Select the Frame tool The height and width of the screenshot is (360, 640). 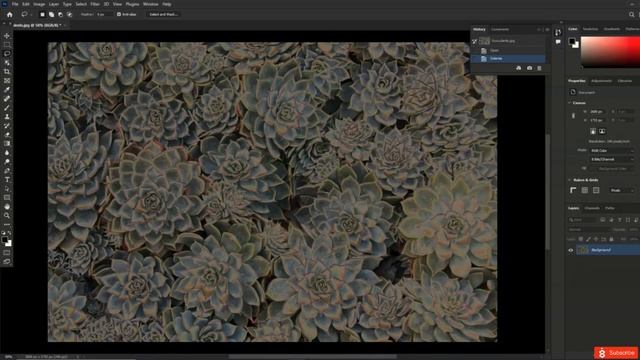(7, 81)
